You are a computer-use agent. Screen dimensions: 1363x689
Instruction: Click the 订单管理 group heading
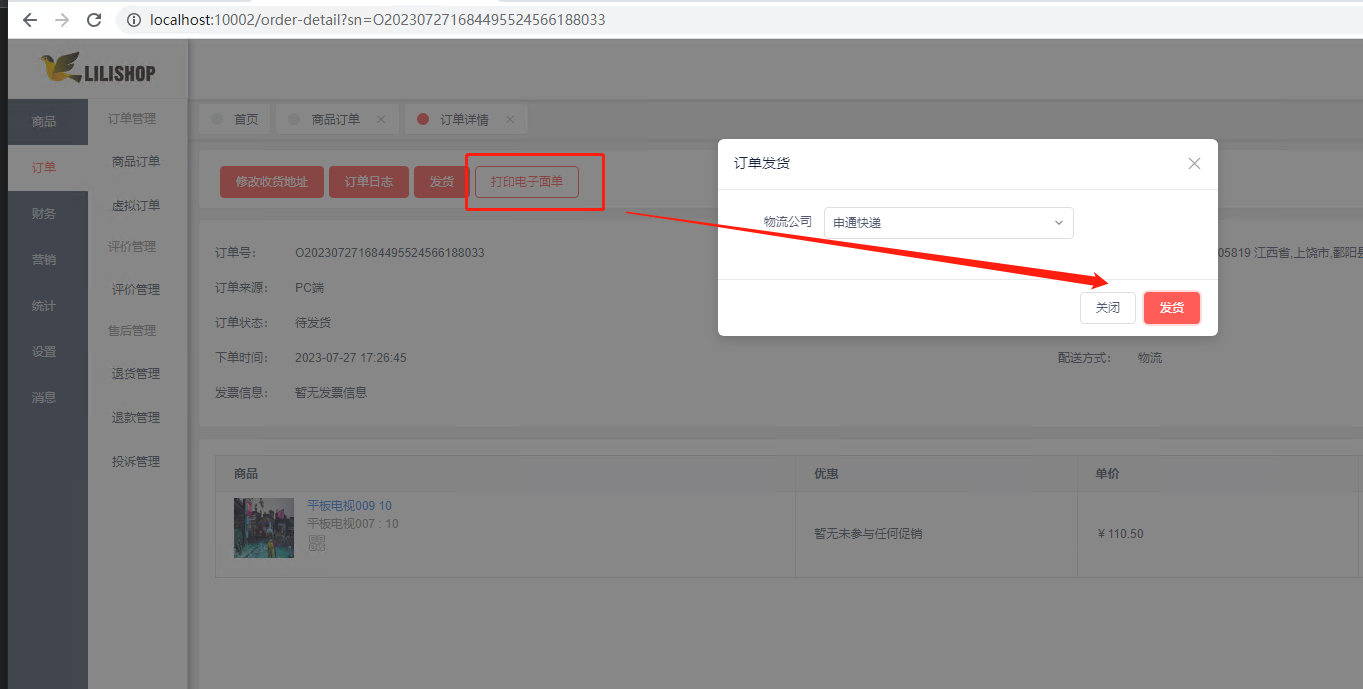[x=132, y=119]
